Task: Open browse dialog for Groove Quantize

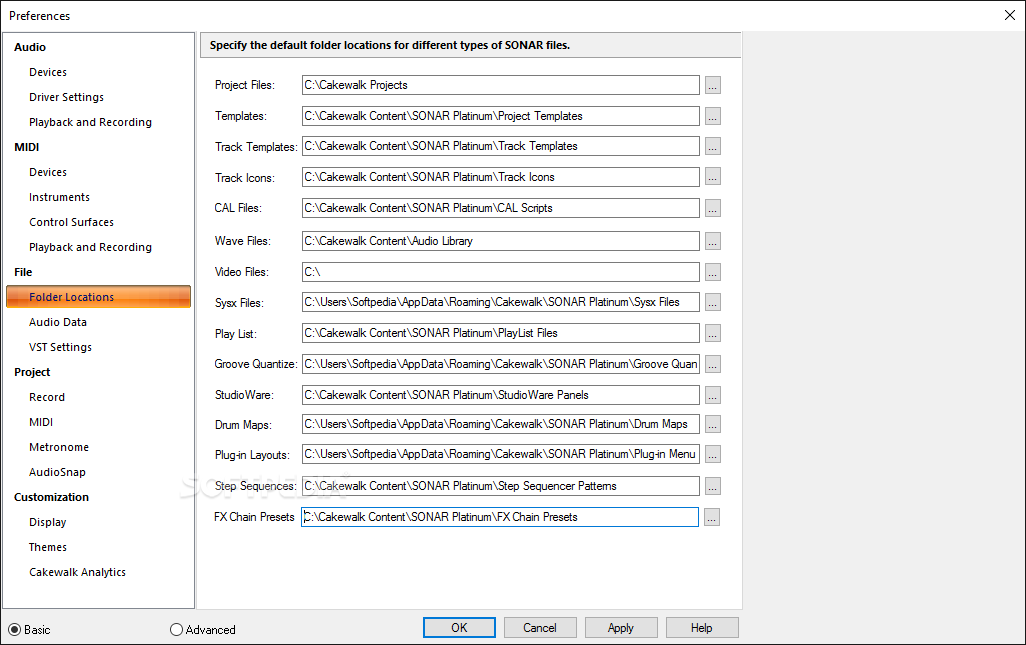Action: pos(713,364)
